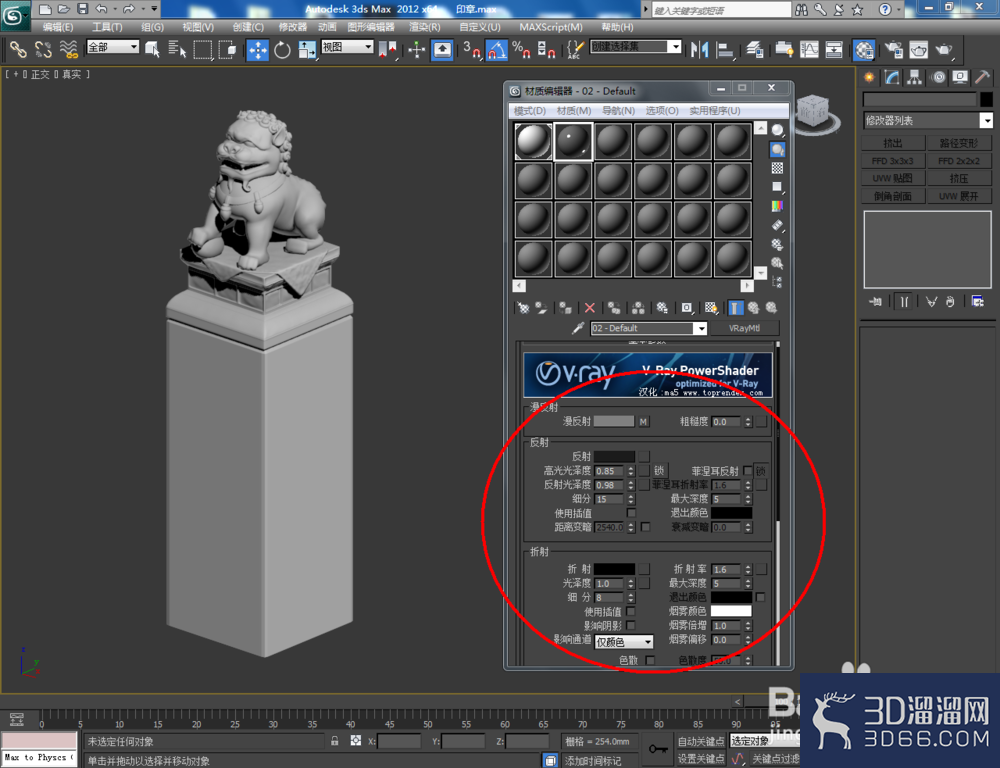
Task: Select the first material sample slot
Action: click(533, 142)
